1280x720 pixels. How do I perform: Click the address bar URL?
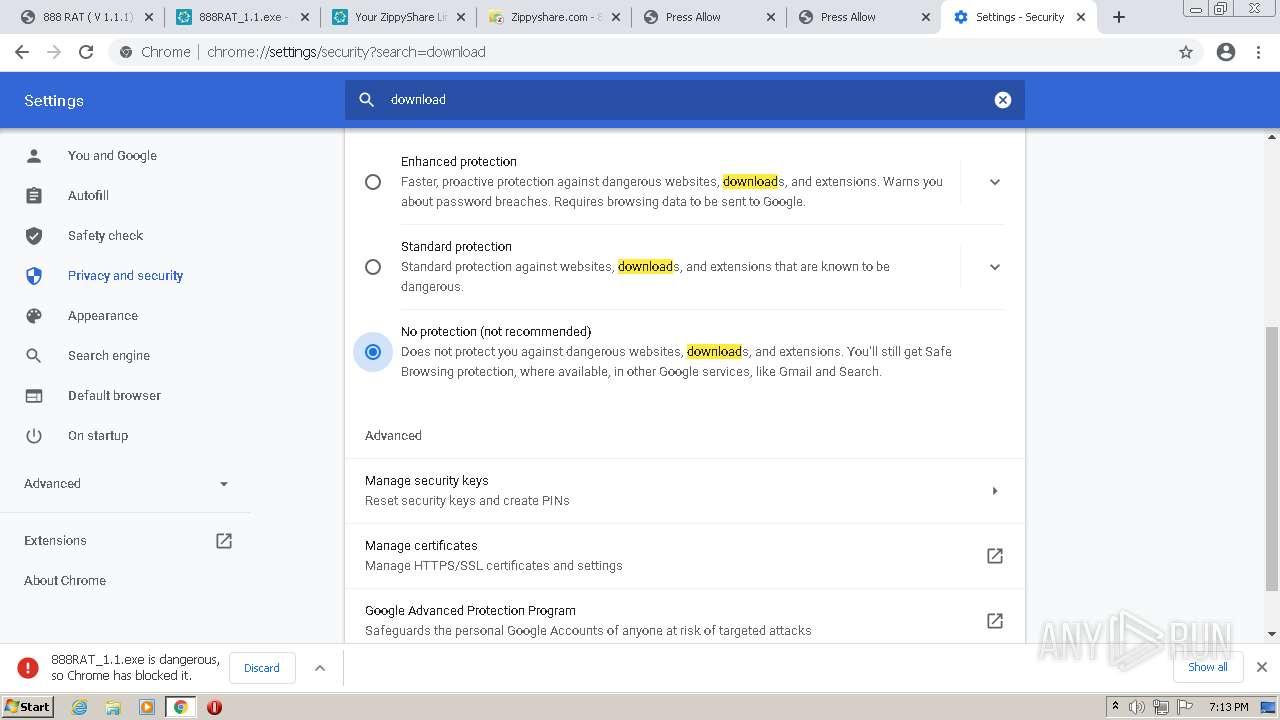346,52
